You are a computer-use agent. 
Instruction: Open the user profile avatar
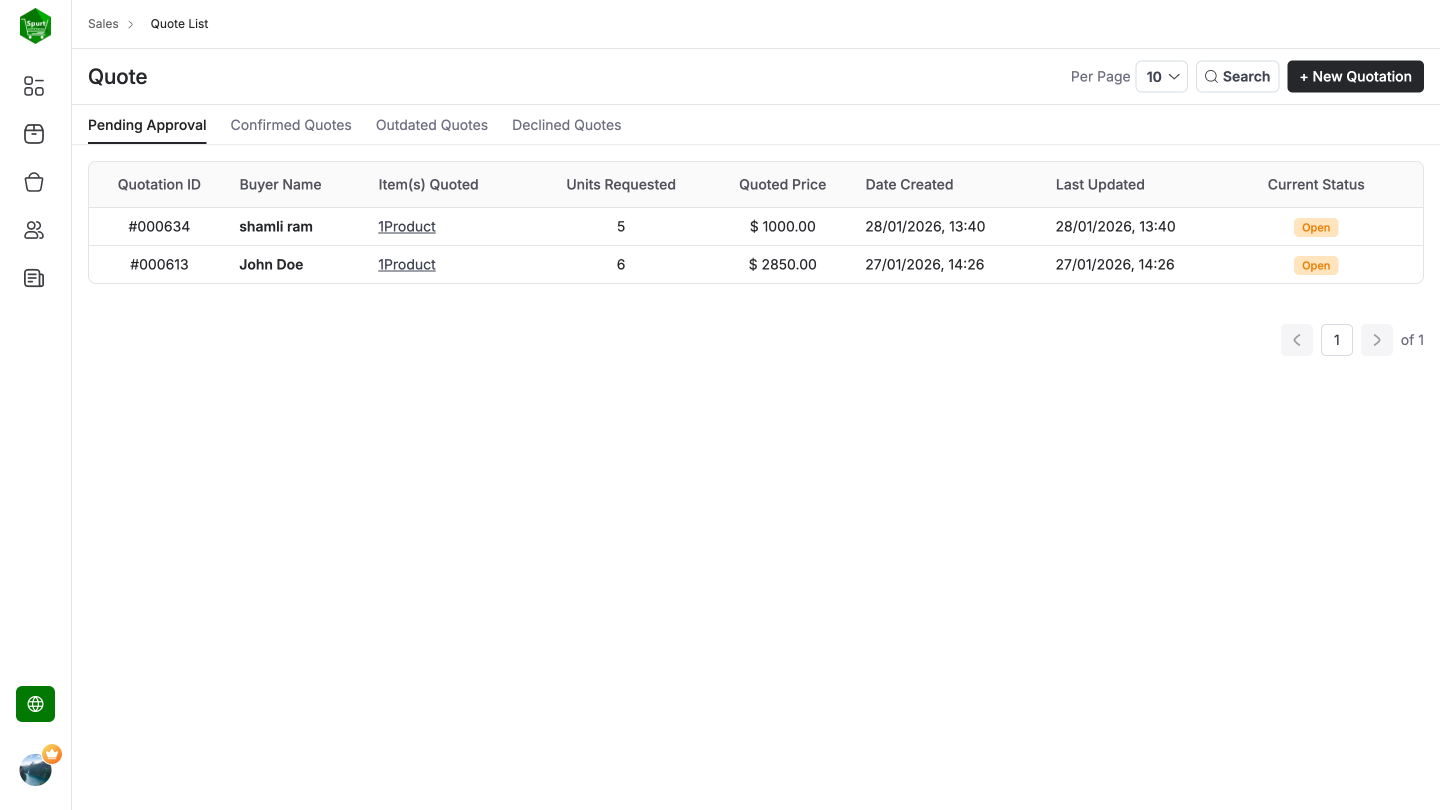(x=36, y=769)
